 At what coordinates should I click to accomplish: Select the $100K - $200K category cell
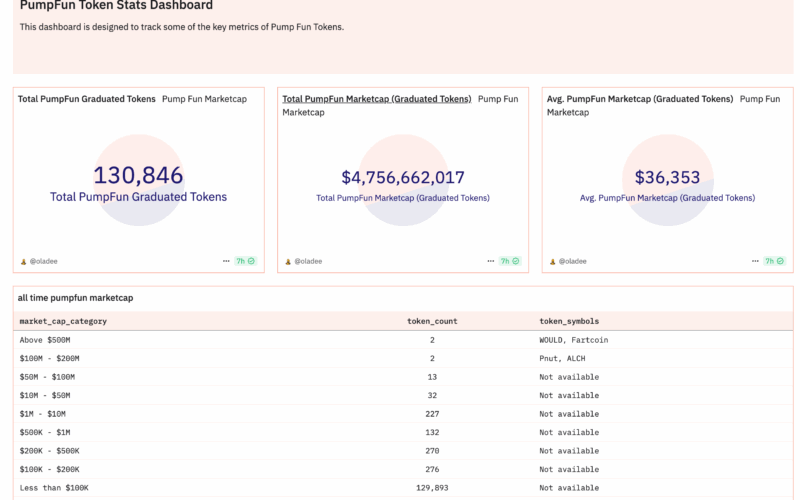(49, 469)
